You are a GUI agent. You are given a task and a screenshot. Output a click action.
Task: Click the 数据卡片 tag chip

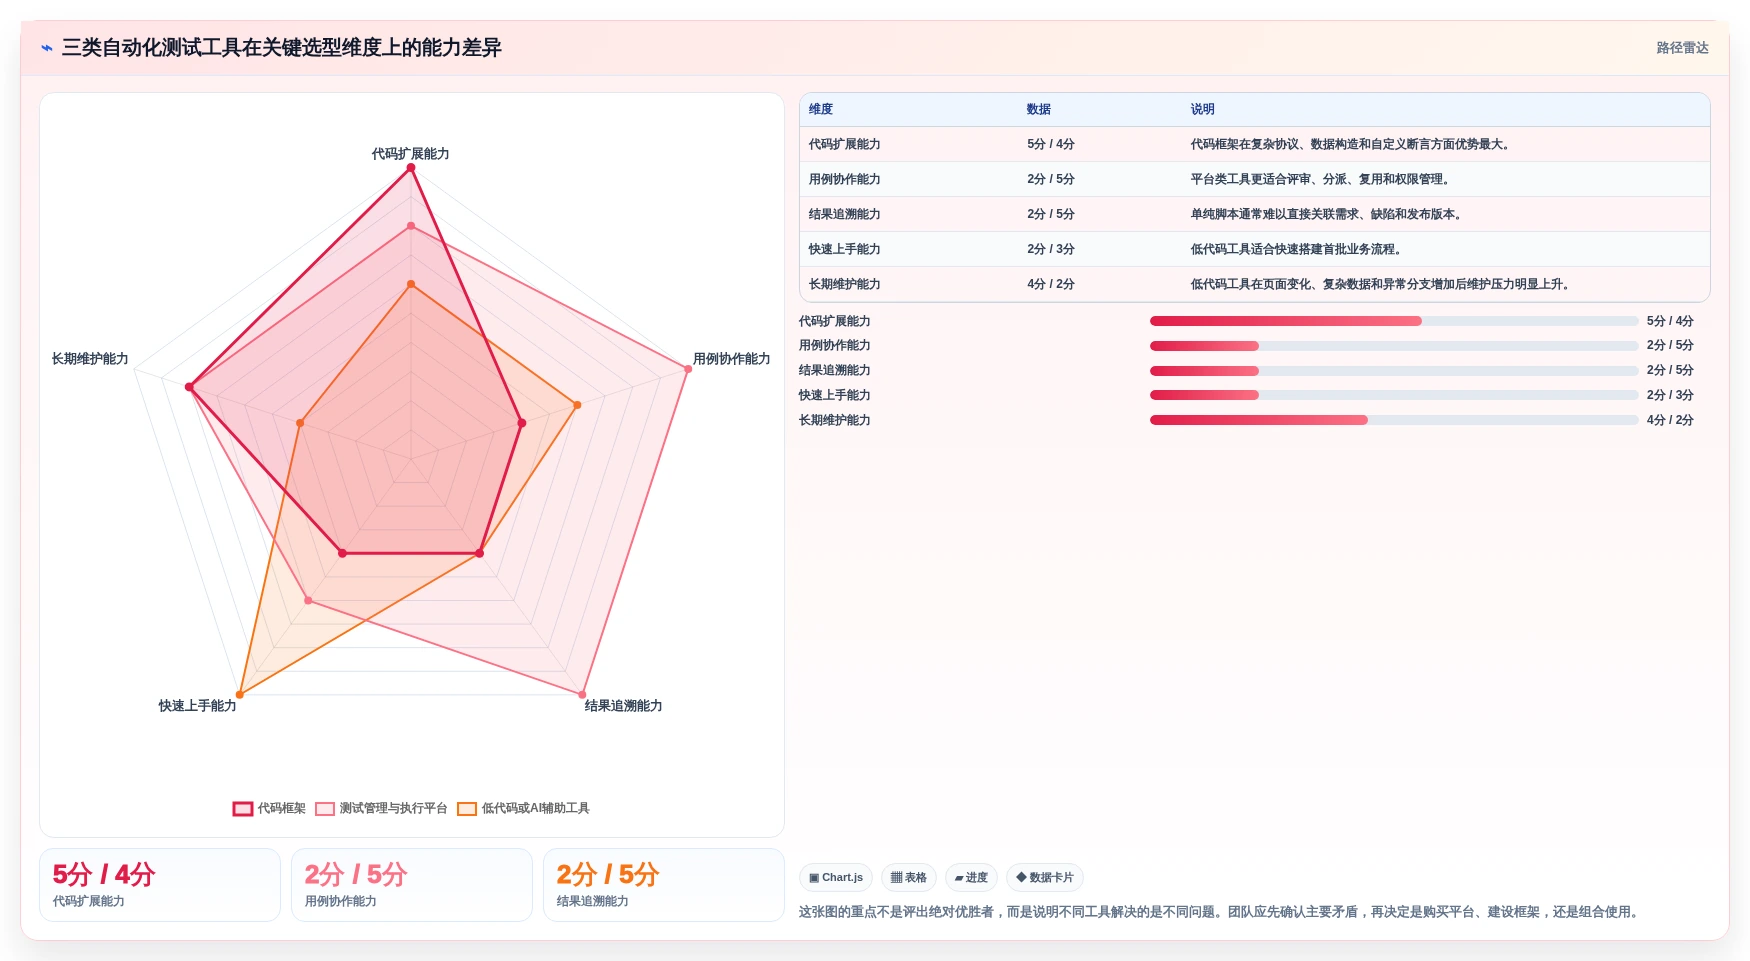(1045, 877)
